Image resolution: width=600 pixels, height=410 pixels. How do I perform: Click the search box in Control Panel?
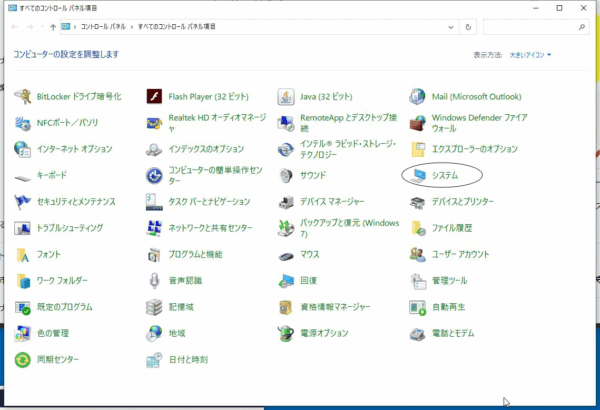530,26
